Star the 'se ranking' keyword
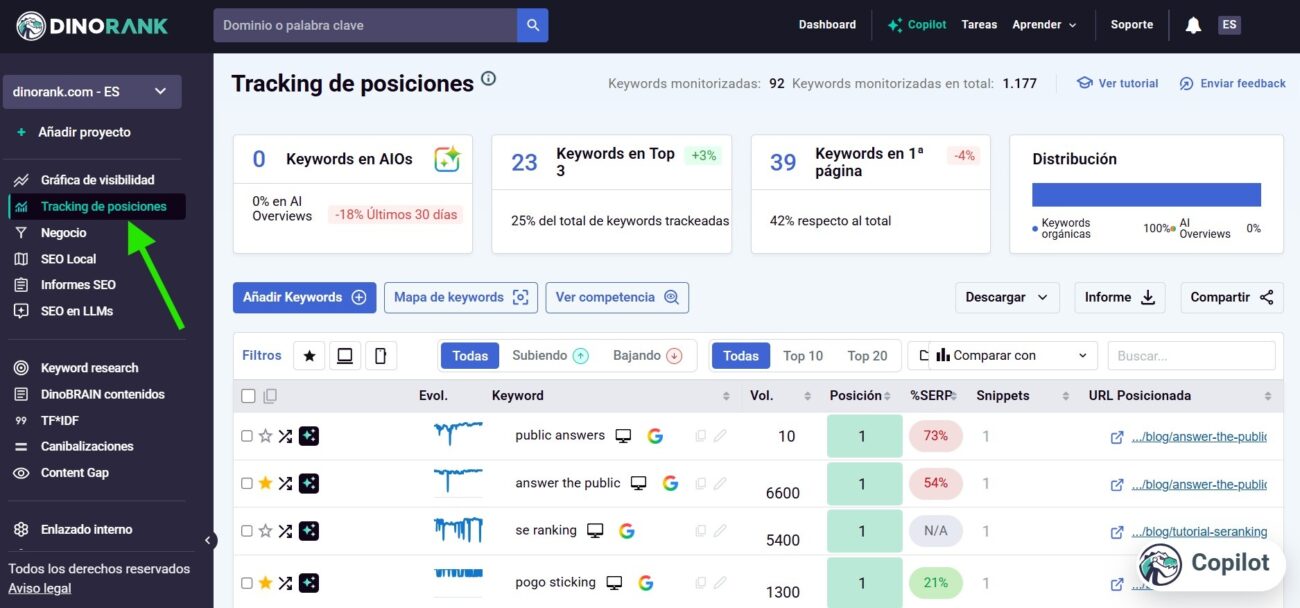The image size is (1300, 608). pos(265,531)
